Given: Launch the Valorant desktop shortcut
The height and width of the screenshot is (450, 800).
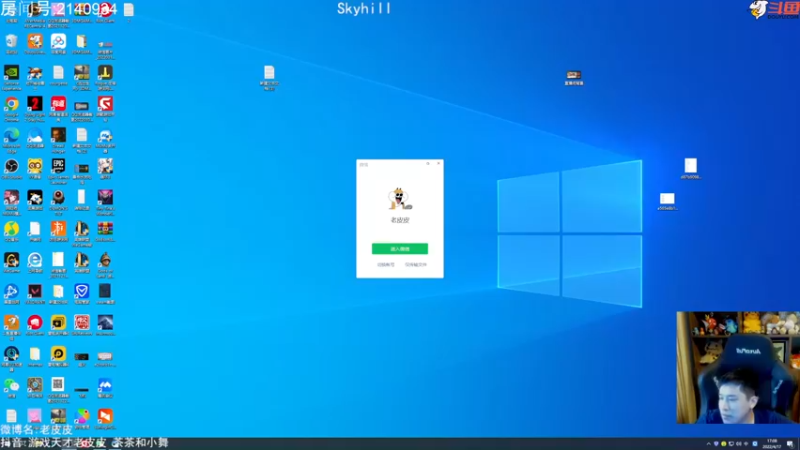Looking at the screenshot, I should click(x=35, y=291).
